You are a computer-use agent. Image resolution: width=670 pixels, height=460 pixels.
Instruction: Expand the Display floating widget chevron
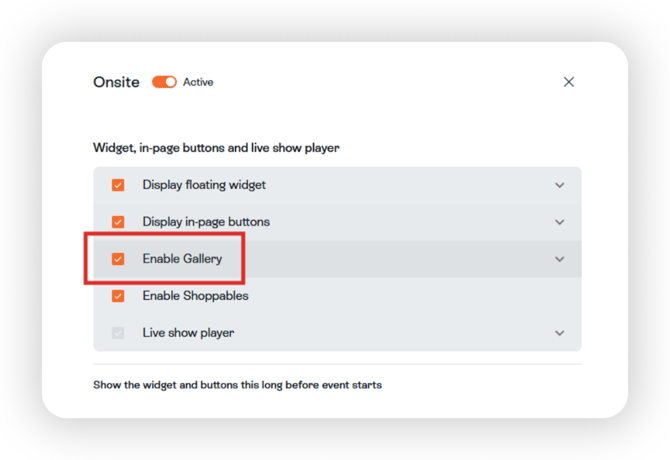click(560, 185)
